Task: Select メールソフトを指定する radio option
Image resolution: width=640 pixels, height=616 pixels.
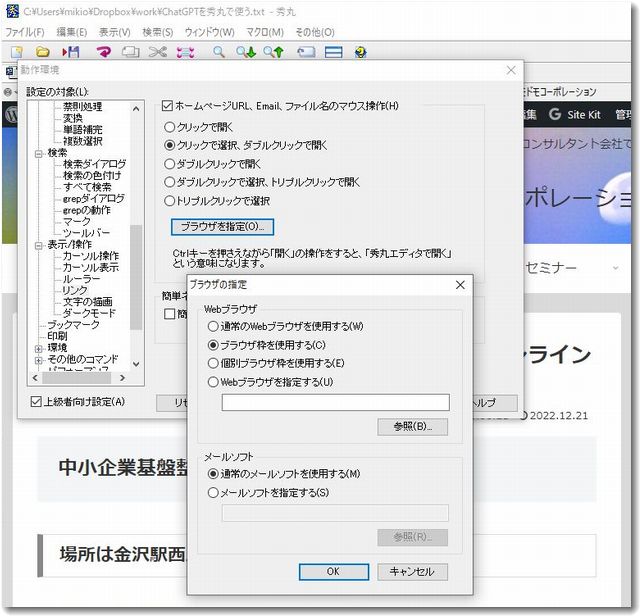Action: point(212,492)
